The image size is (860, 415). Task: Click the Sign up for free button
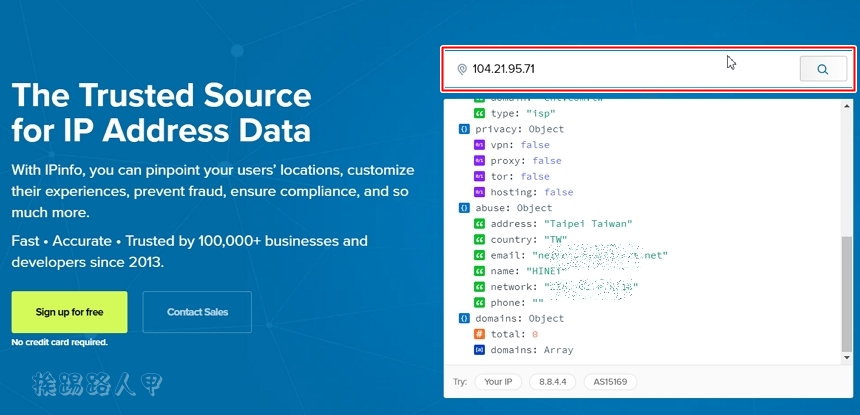point(69,312)
